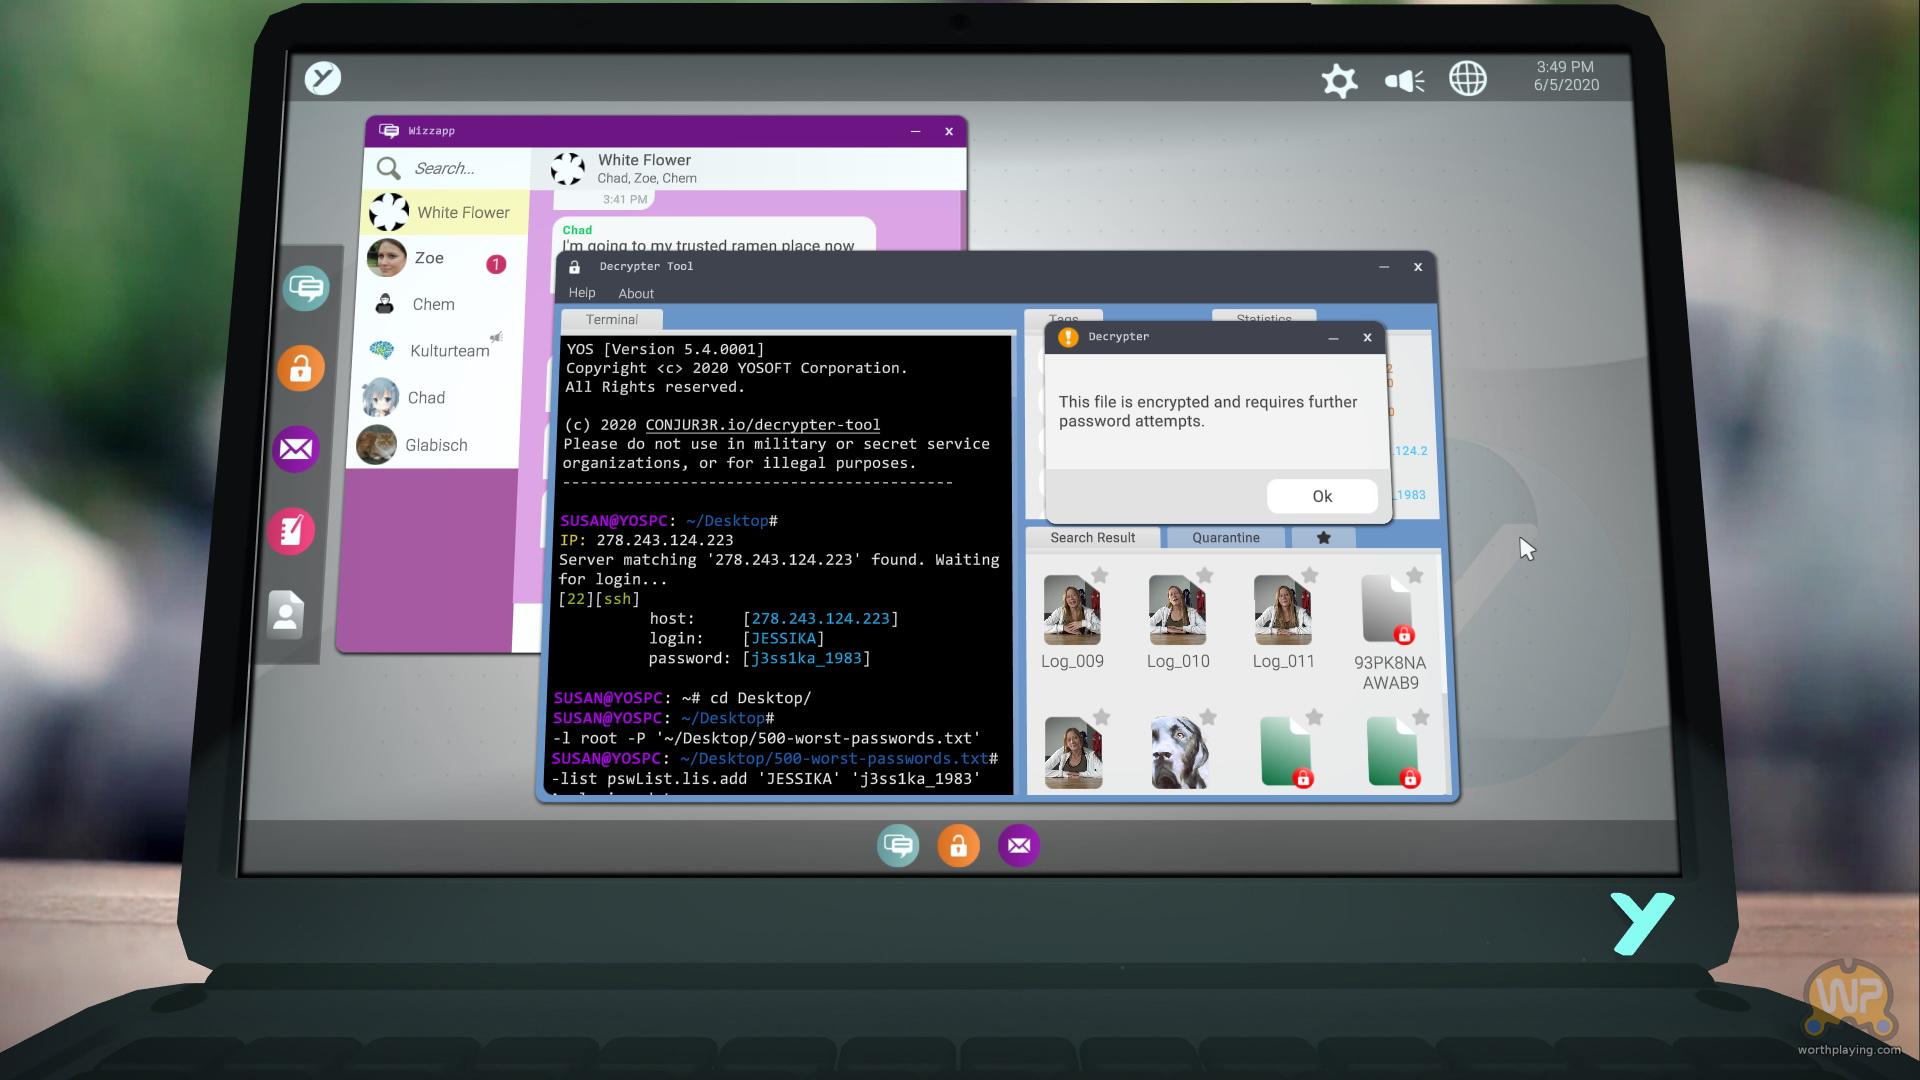Viewport: 1920px width, 1080px height.
Task: Switch to the Quarantine tab
Action: click(x=1225, y=538)
